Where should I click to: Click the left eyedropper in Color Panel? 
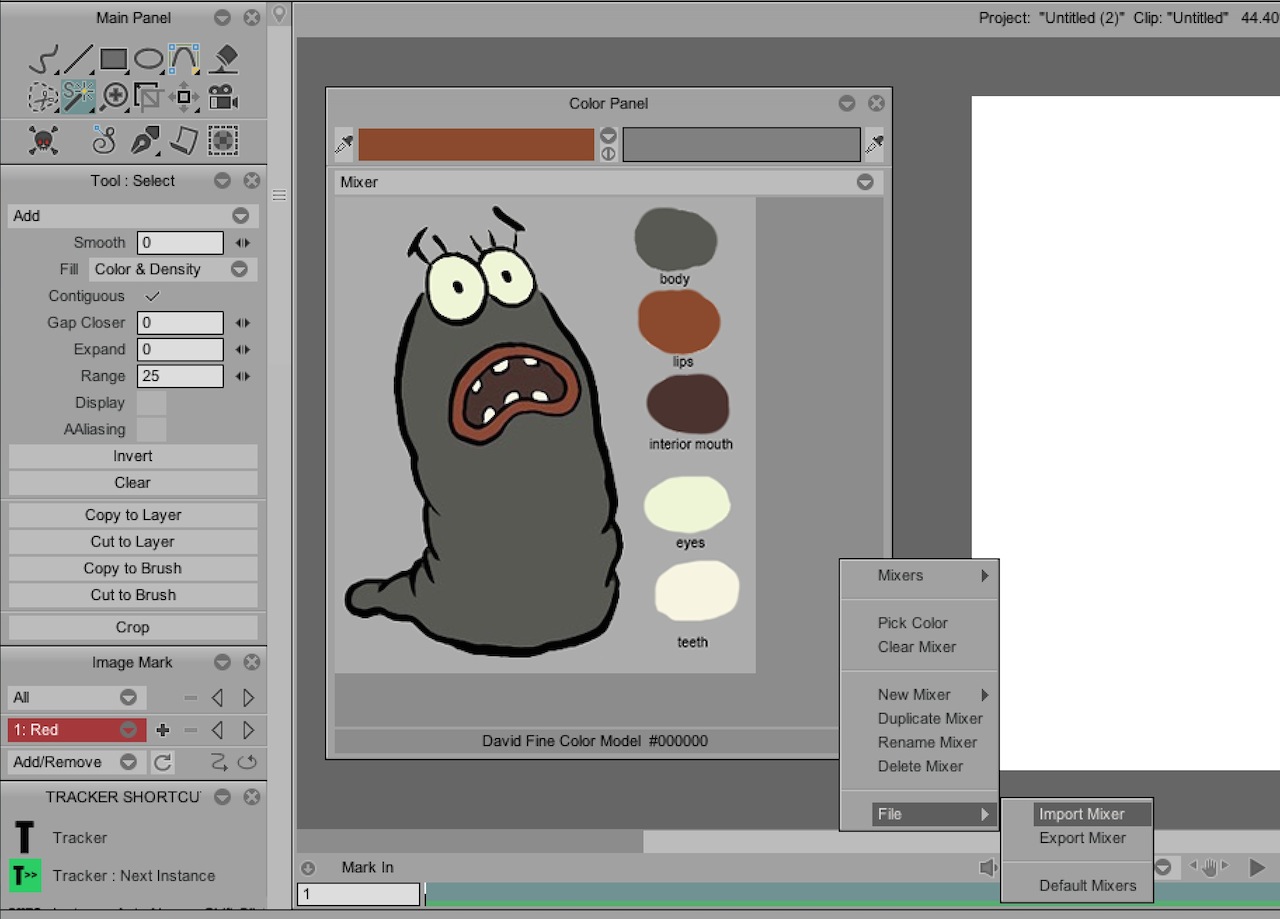[343, 145]
